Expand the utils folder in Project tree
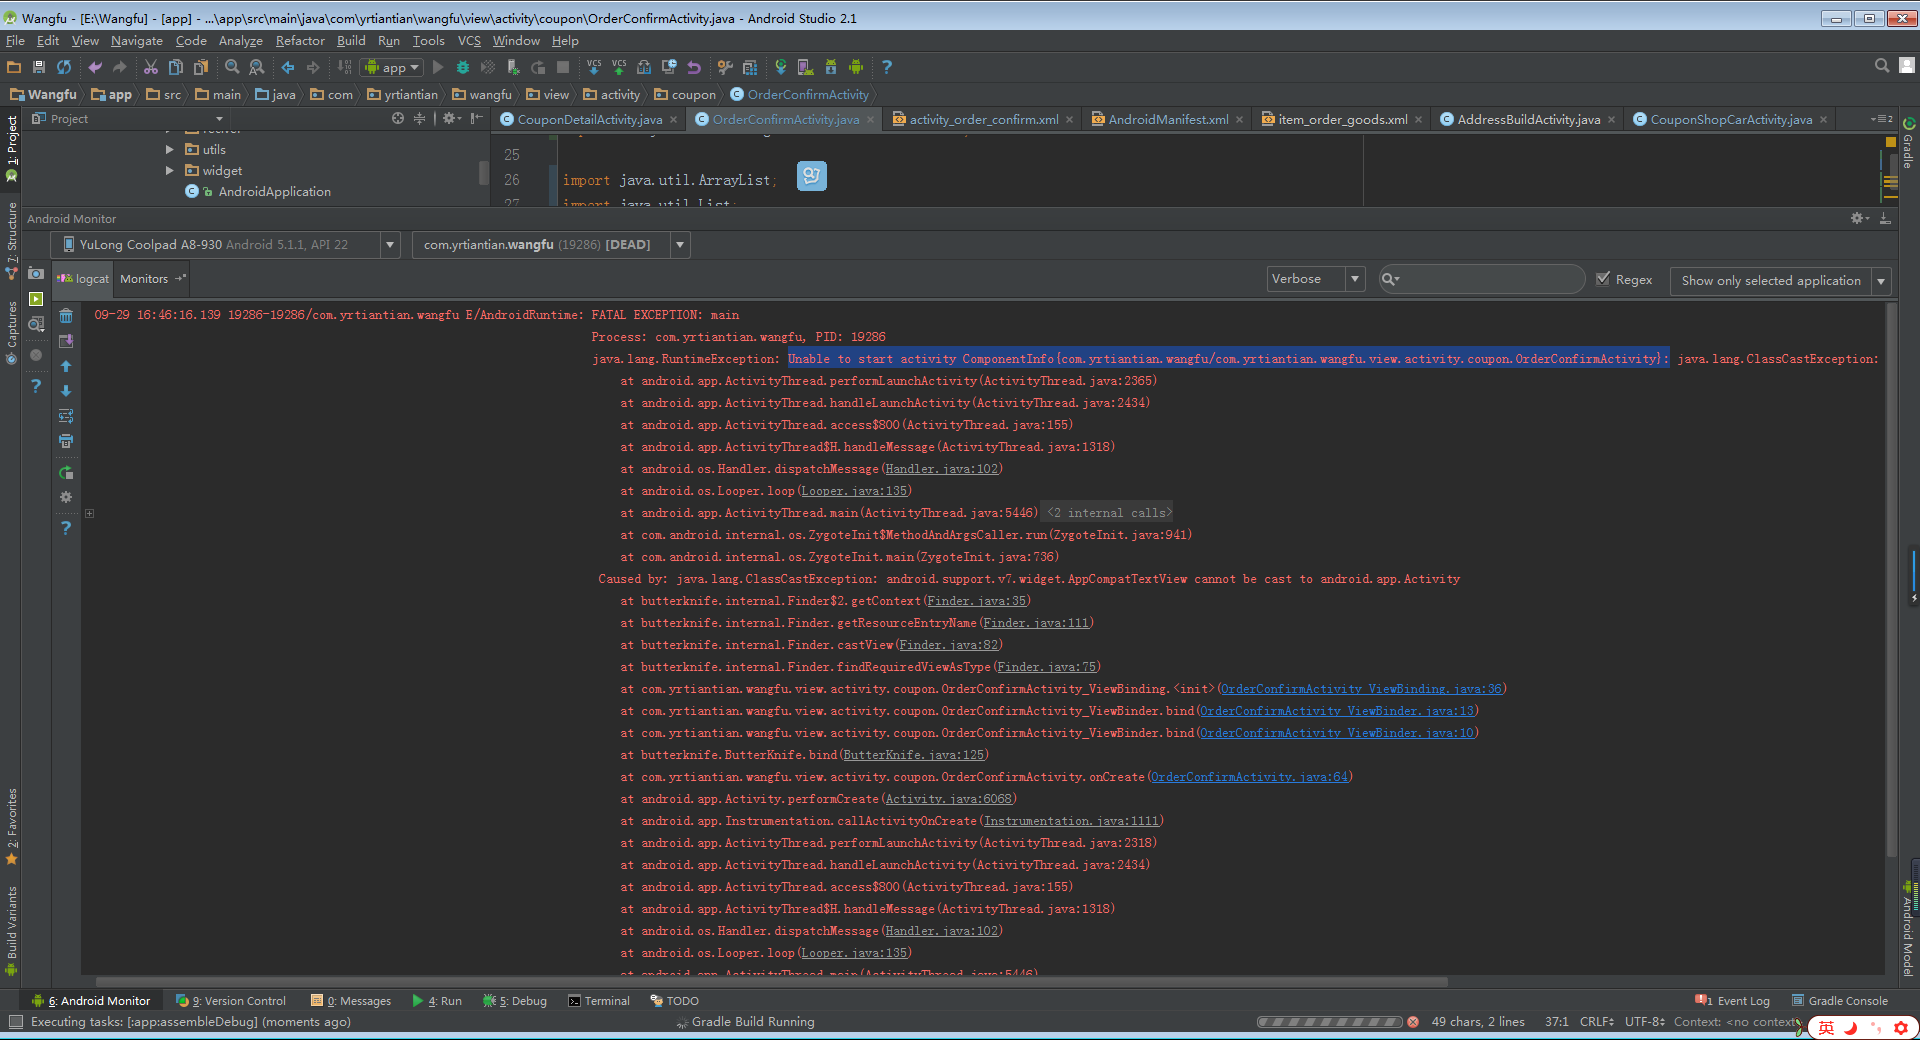 click(170, 149)
